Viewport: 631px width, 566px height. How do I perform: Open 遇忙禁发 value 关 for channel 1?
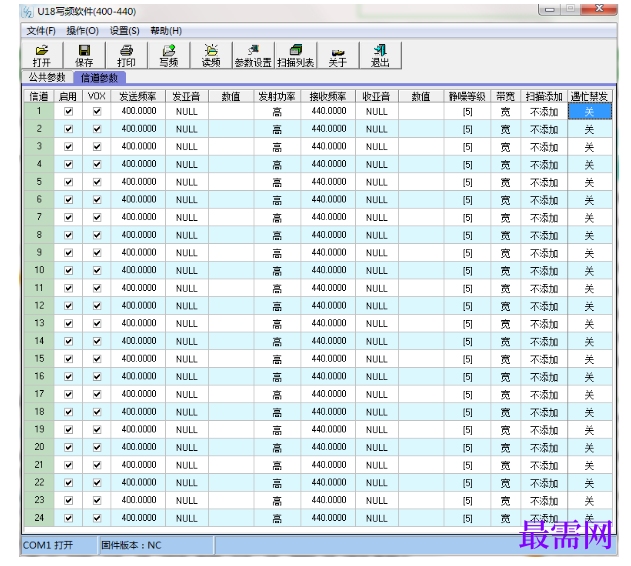(590, 112)
